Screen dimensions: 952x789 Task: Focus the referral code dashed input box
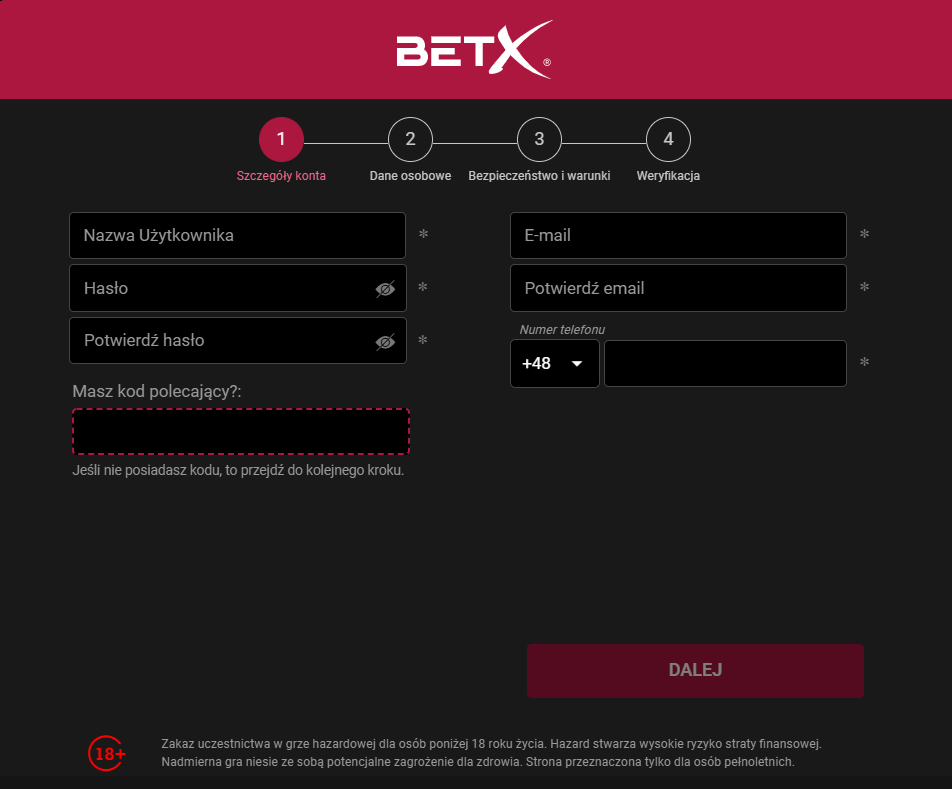pyautogui.click(x=241, y=432)
